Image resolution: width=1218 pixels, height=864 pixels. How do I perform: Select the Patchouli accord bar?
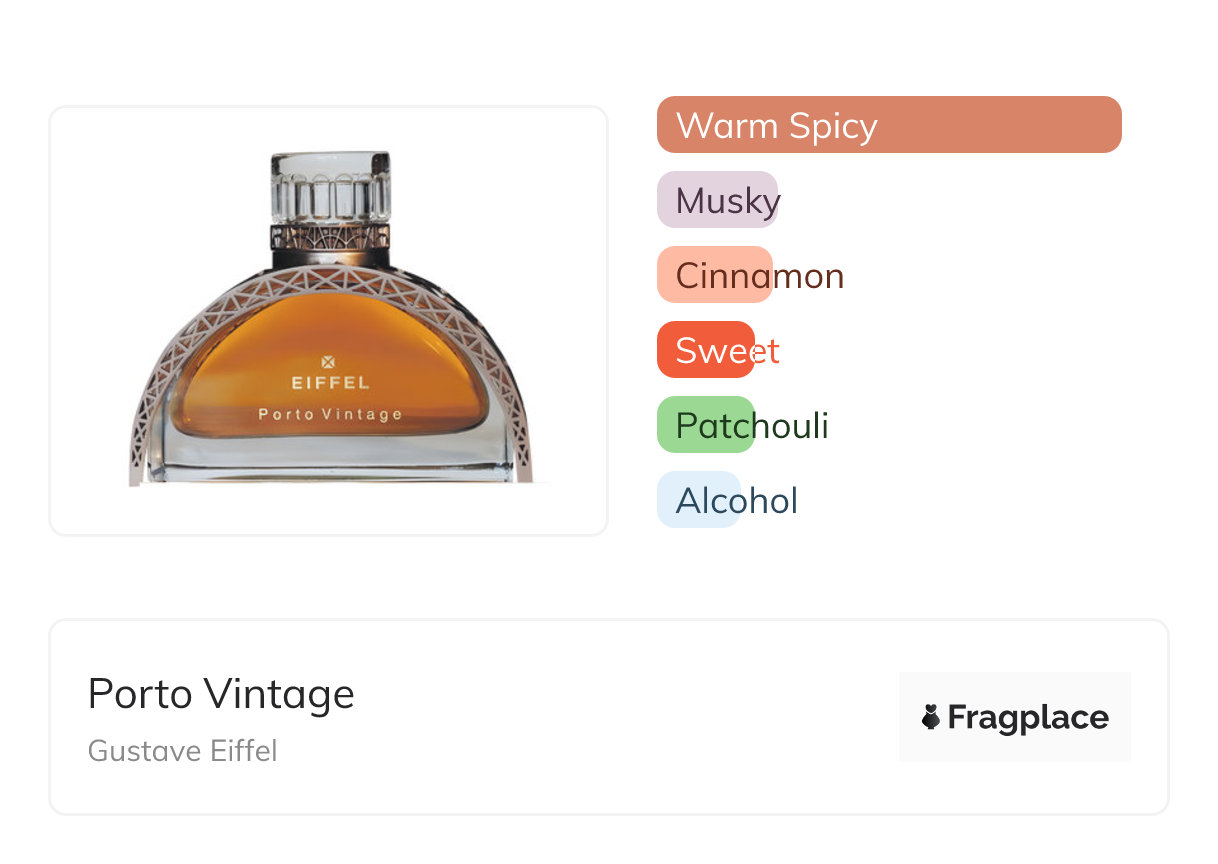pyautogui.click(x=706, y=425)
